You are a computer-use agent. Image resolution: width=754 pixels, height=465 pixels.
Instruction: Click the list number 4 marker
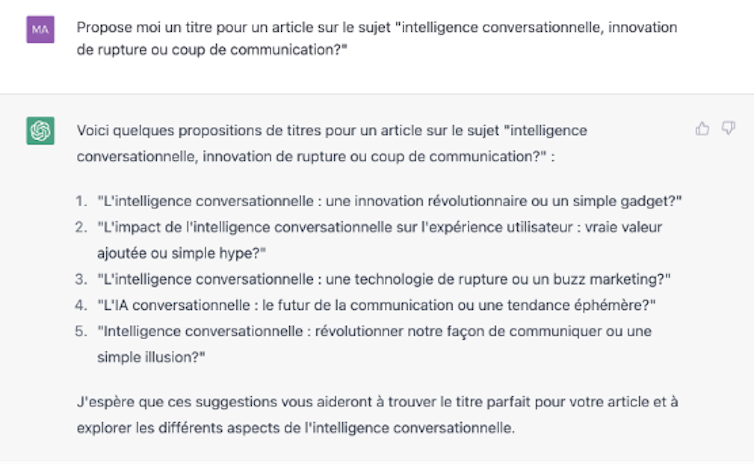tap(82, 305)
